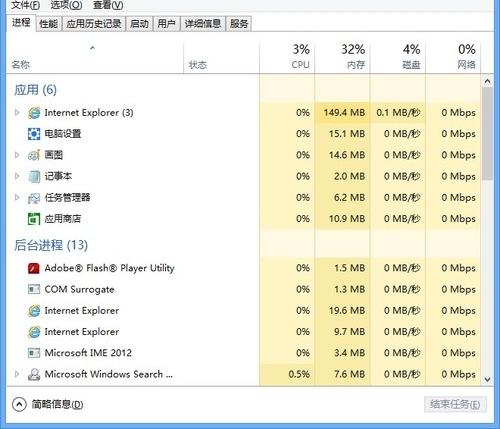
Task: Expand the Internet Explorer (3) group
Action: (x=17, y=113)
